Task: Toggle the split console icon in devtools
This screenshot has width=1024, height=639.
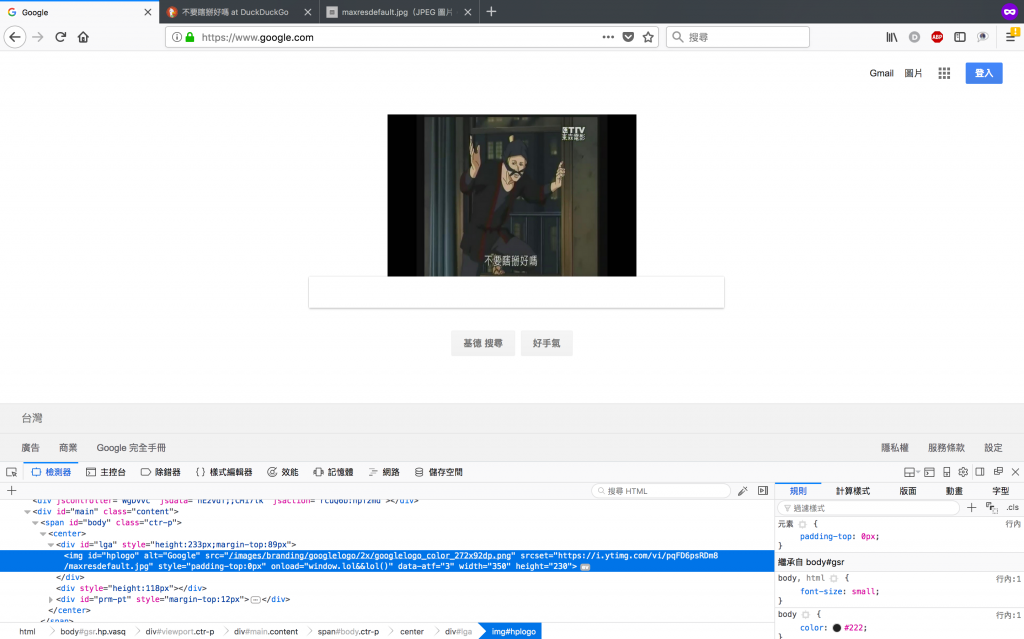Action: (929, 472)
